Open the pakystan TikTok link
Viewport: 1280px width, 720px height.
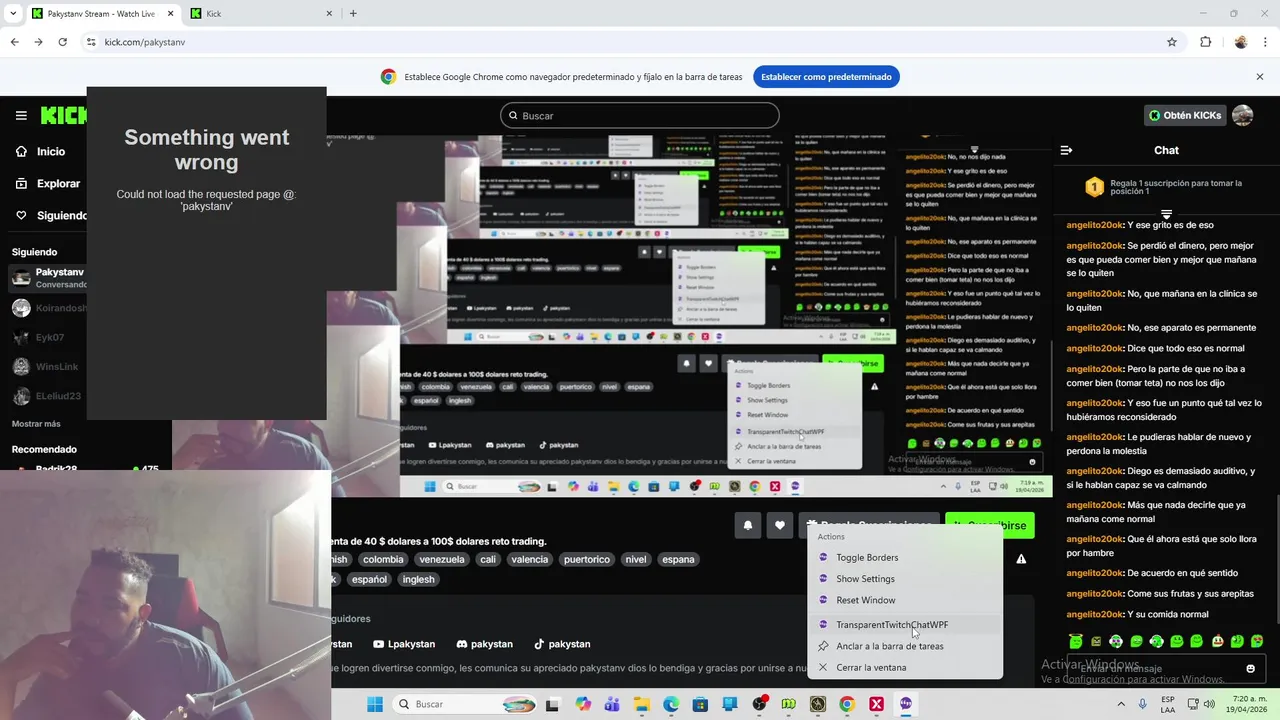562,644
